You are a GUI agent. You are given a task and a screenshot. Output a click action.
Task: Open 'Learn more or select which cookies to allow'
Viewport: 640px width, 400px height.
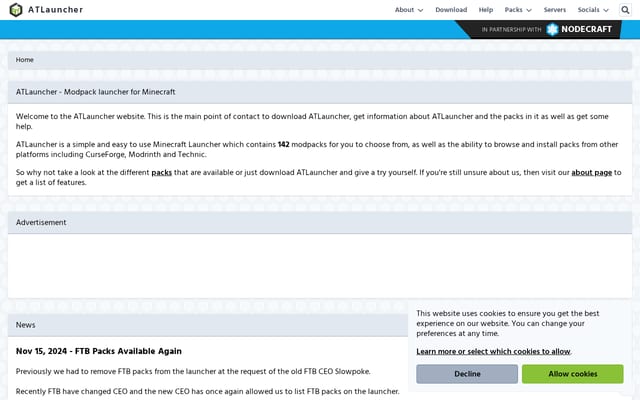coord(493,351)
